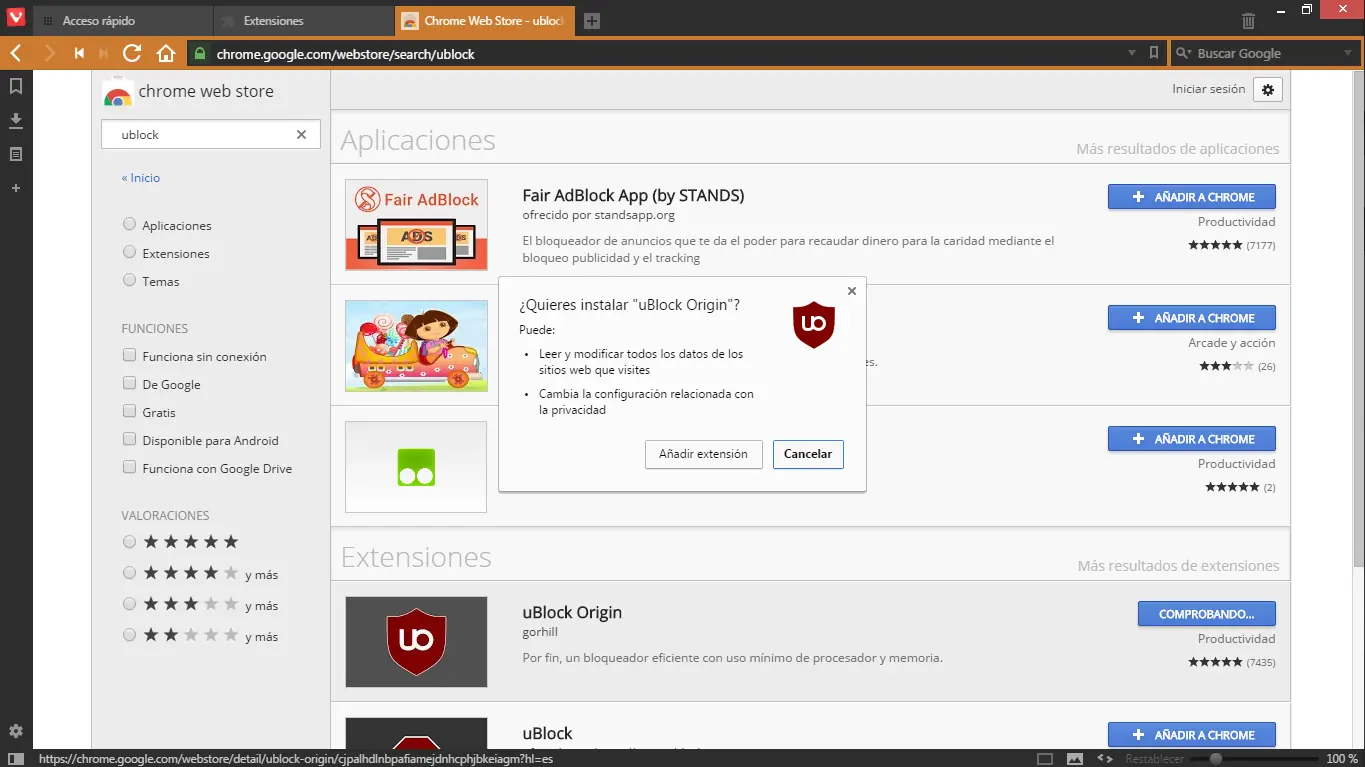Click Añadir extensión in dialog
The width and height of the screenshot is (1365, 767).
coord(703,454)
